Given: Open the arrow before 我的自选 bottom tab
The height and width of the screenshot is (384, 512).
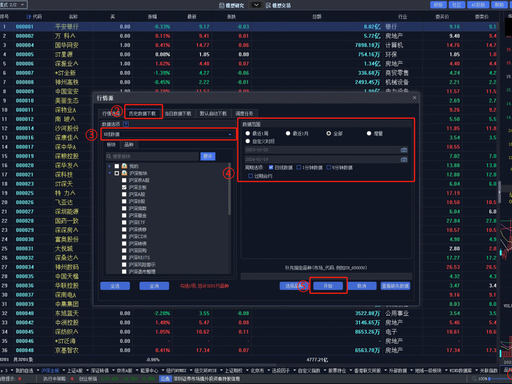Looking at the screenshot, I should (x=12, y=370).
